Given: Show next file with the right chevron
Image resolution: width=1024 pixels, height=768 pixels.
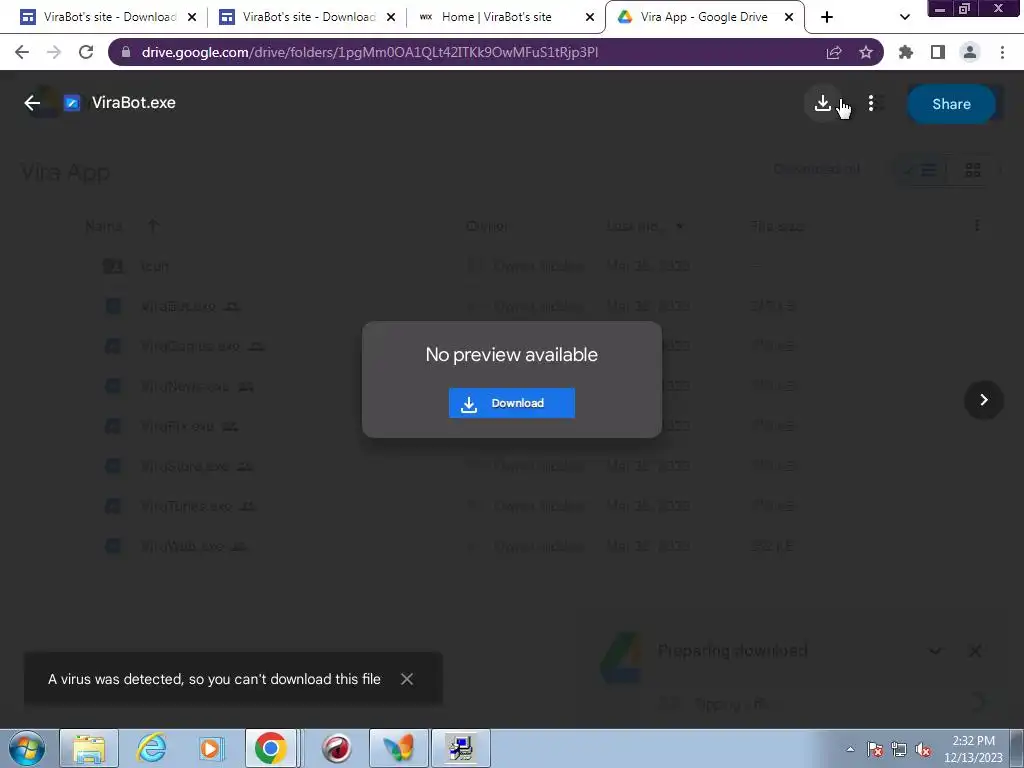Looking at the screenshot, I should [984, 400].
